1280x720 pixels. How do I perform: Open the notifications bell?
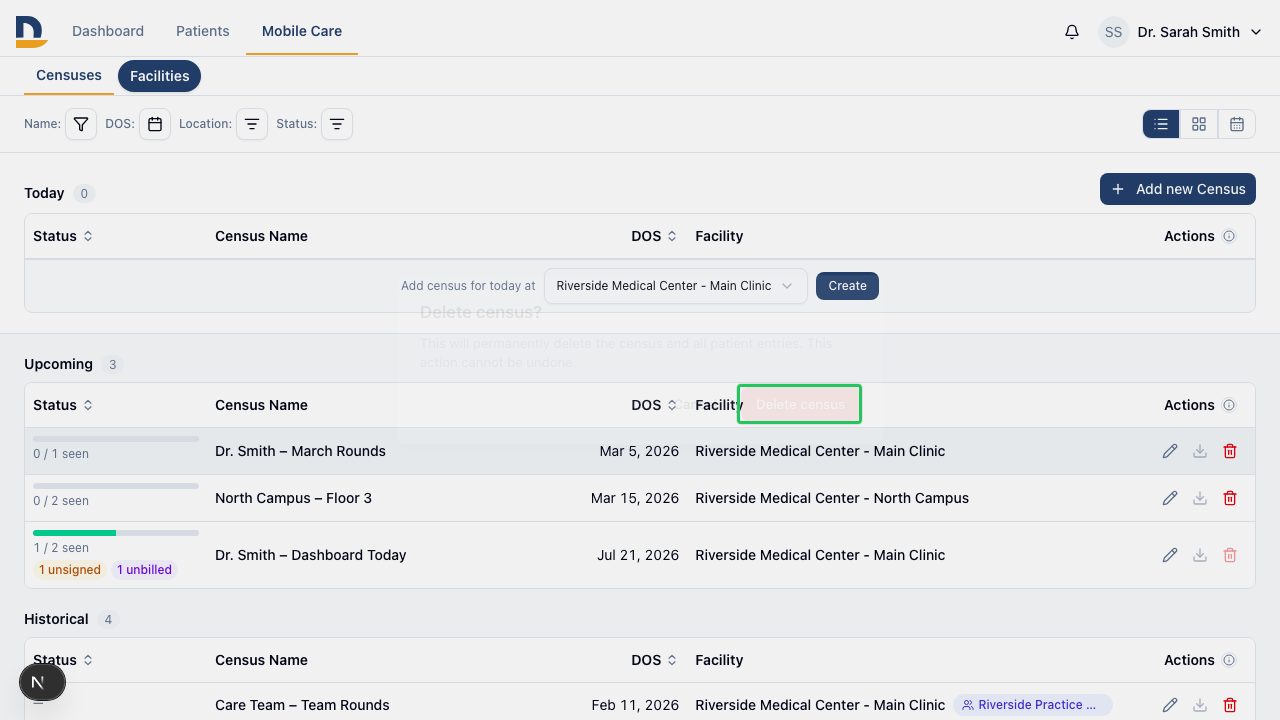(x=1072, y=32)
